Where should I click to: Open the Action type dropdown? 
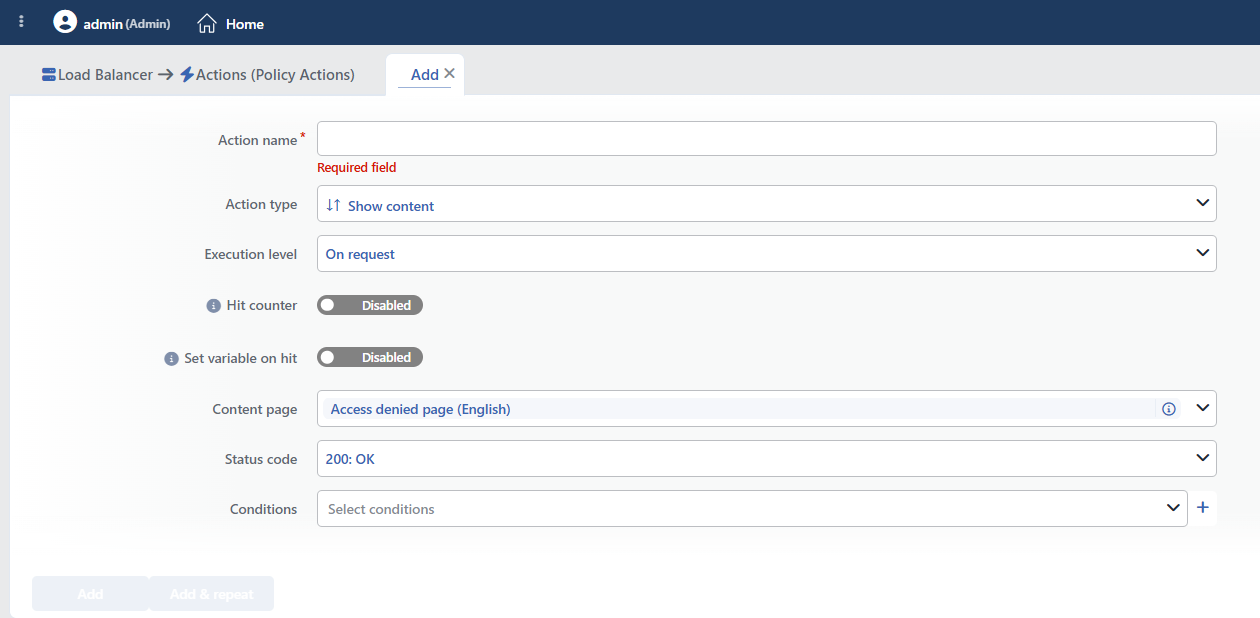(x=766, y=204)
